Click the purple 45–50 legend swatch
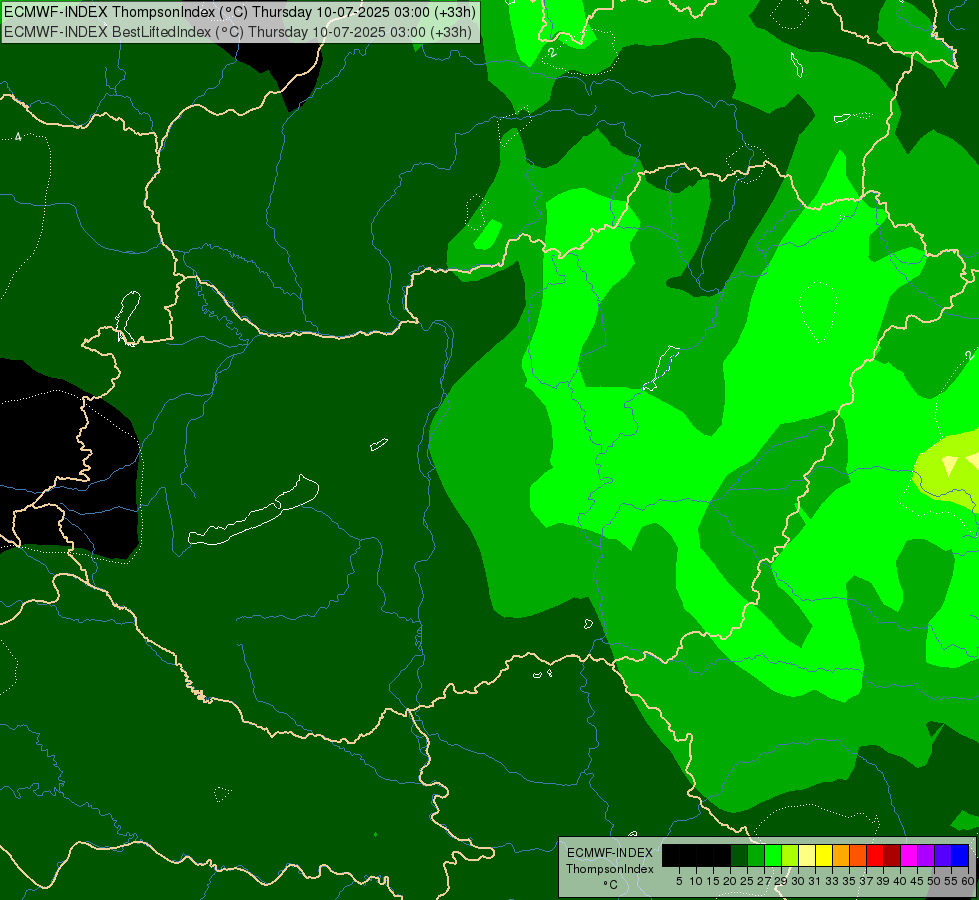979x900 pixels. pyautogui.click(x=926, y=855)
